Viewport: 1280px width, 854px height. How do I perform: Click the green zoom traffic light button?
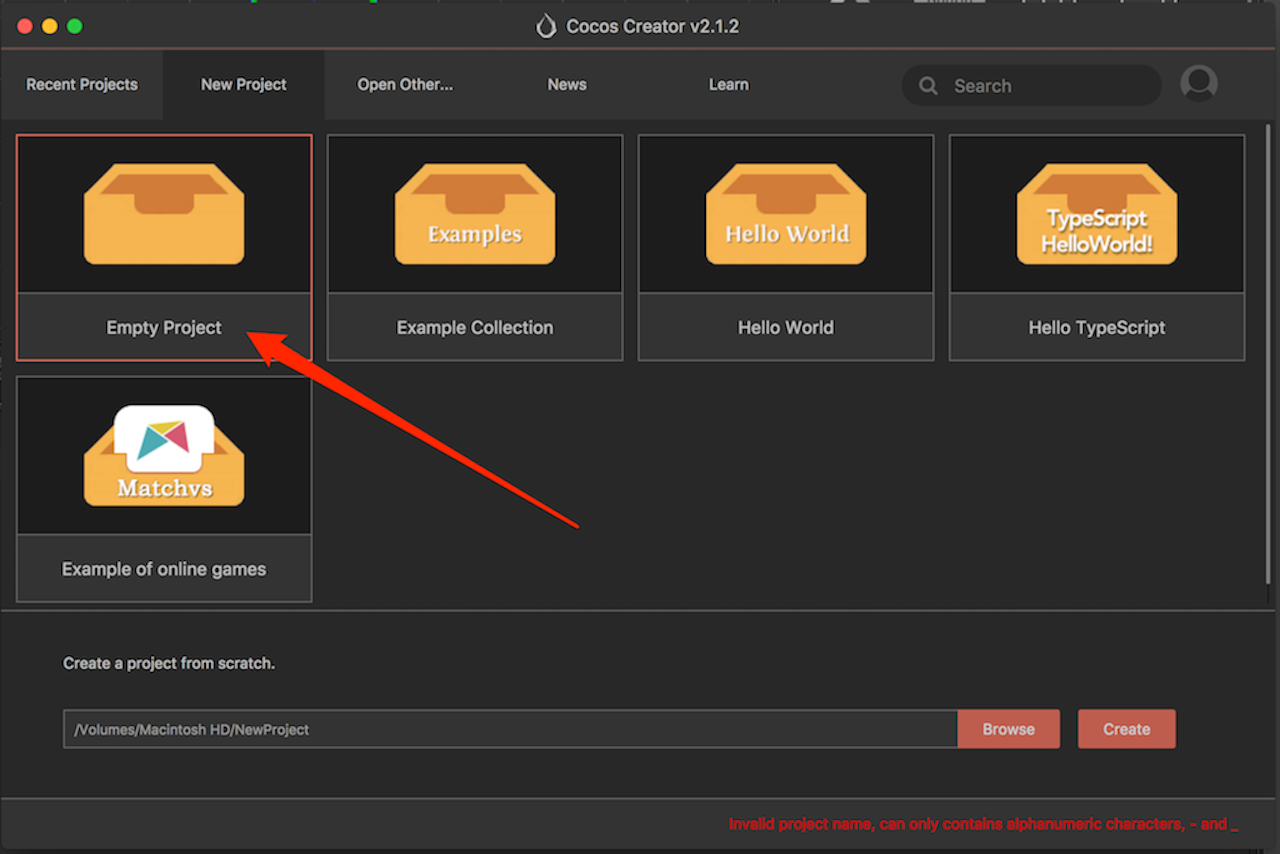click(x=74, y=26)
